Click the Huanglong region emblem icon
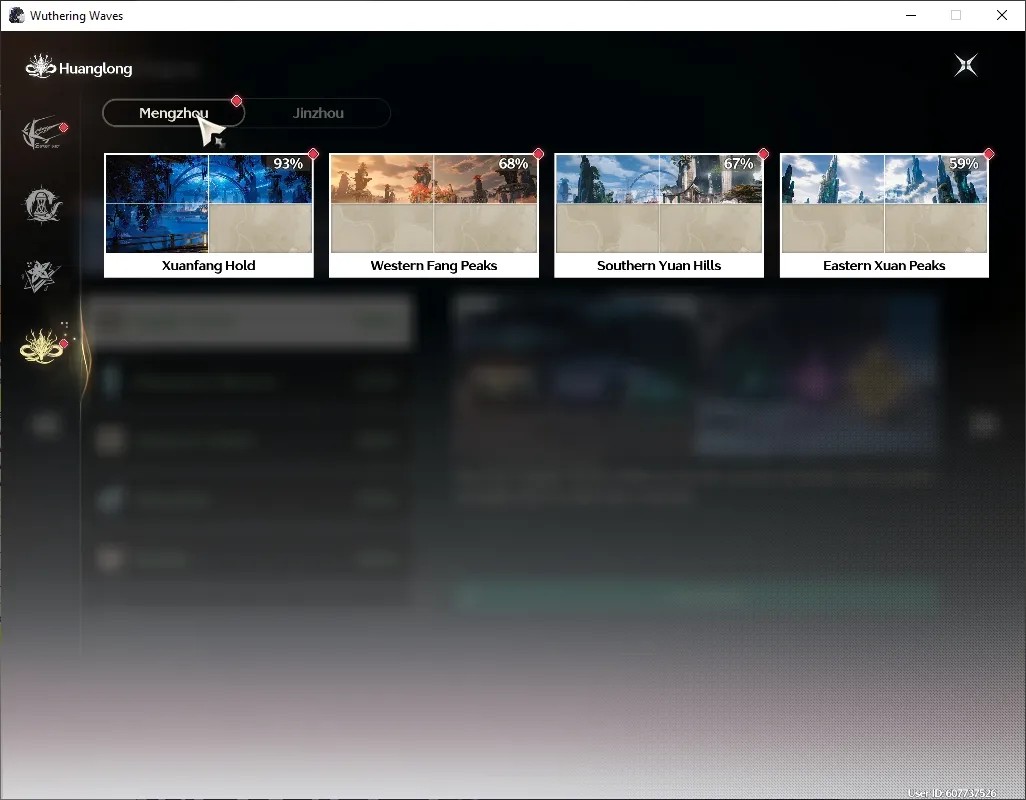This screenshot has width=1026, height=800. coord(41,67)
